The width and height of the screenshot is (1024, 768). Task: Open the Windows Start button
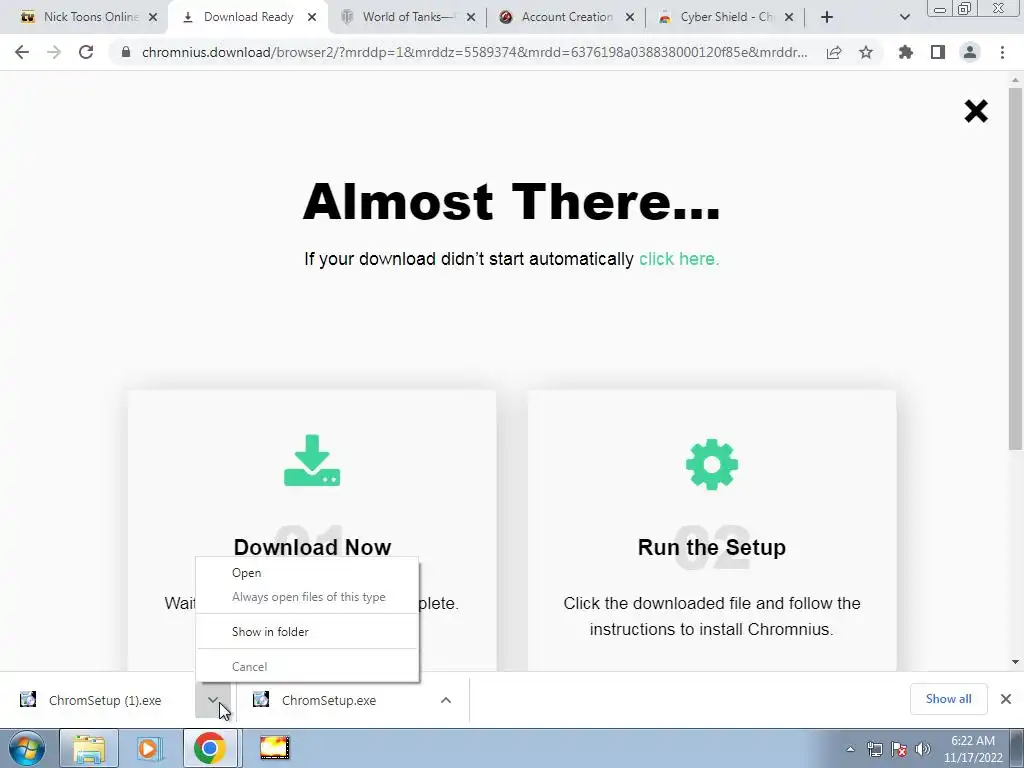(x=27, y=748)
